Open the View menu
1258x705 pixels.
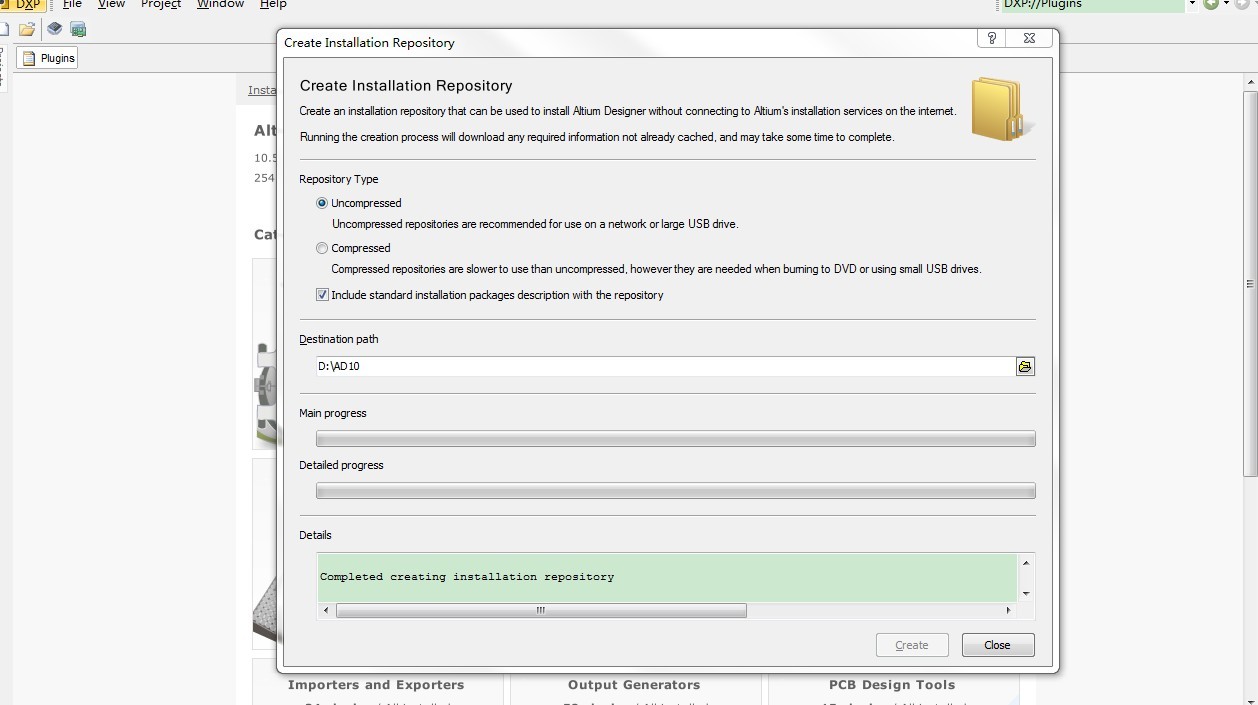tap(111, 4)
